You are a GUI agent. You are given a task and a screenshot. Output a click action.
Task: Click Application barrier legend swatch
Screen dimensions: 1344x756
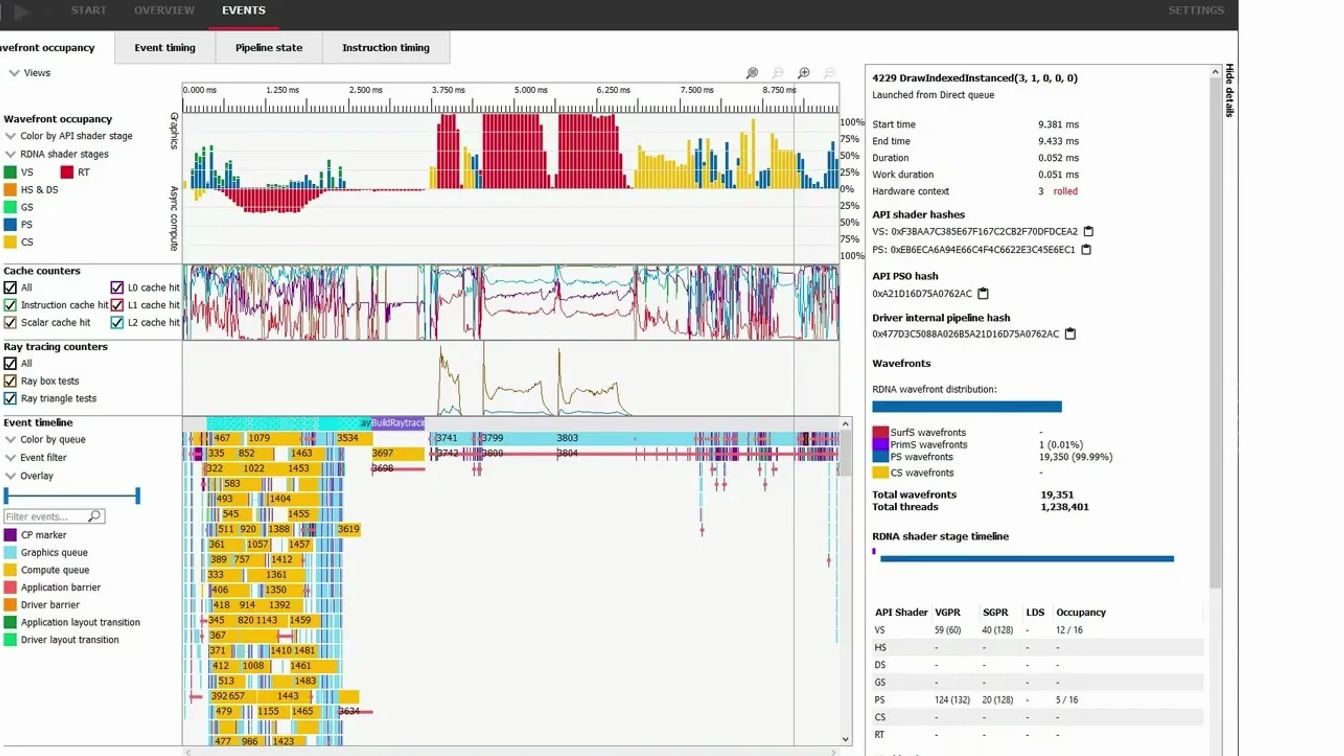coord(10,587)
